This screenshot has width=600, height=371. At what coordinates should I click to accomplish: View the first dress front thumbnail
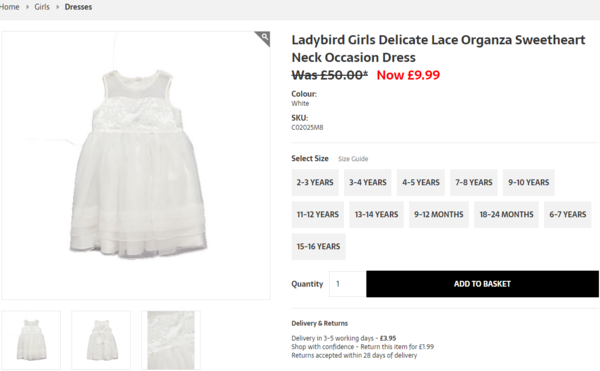coord(31,340)
